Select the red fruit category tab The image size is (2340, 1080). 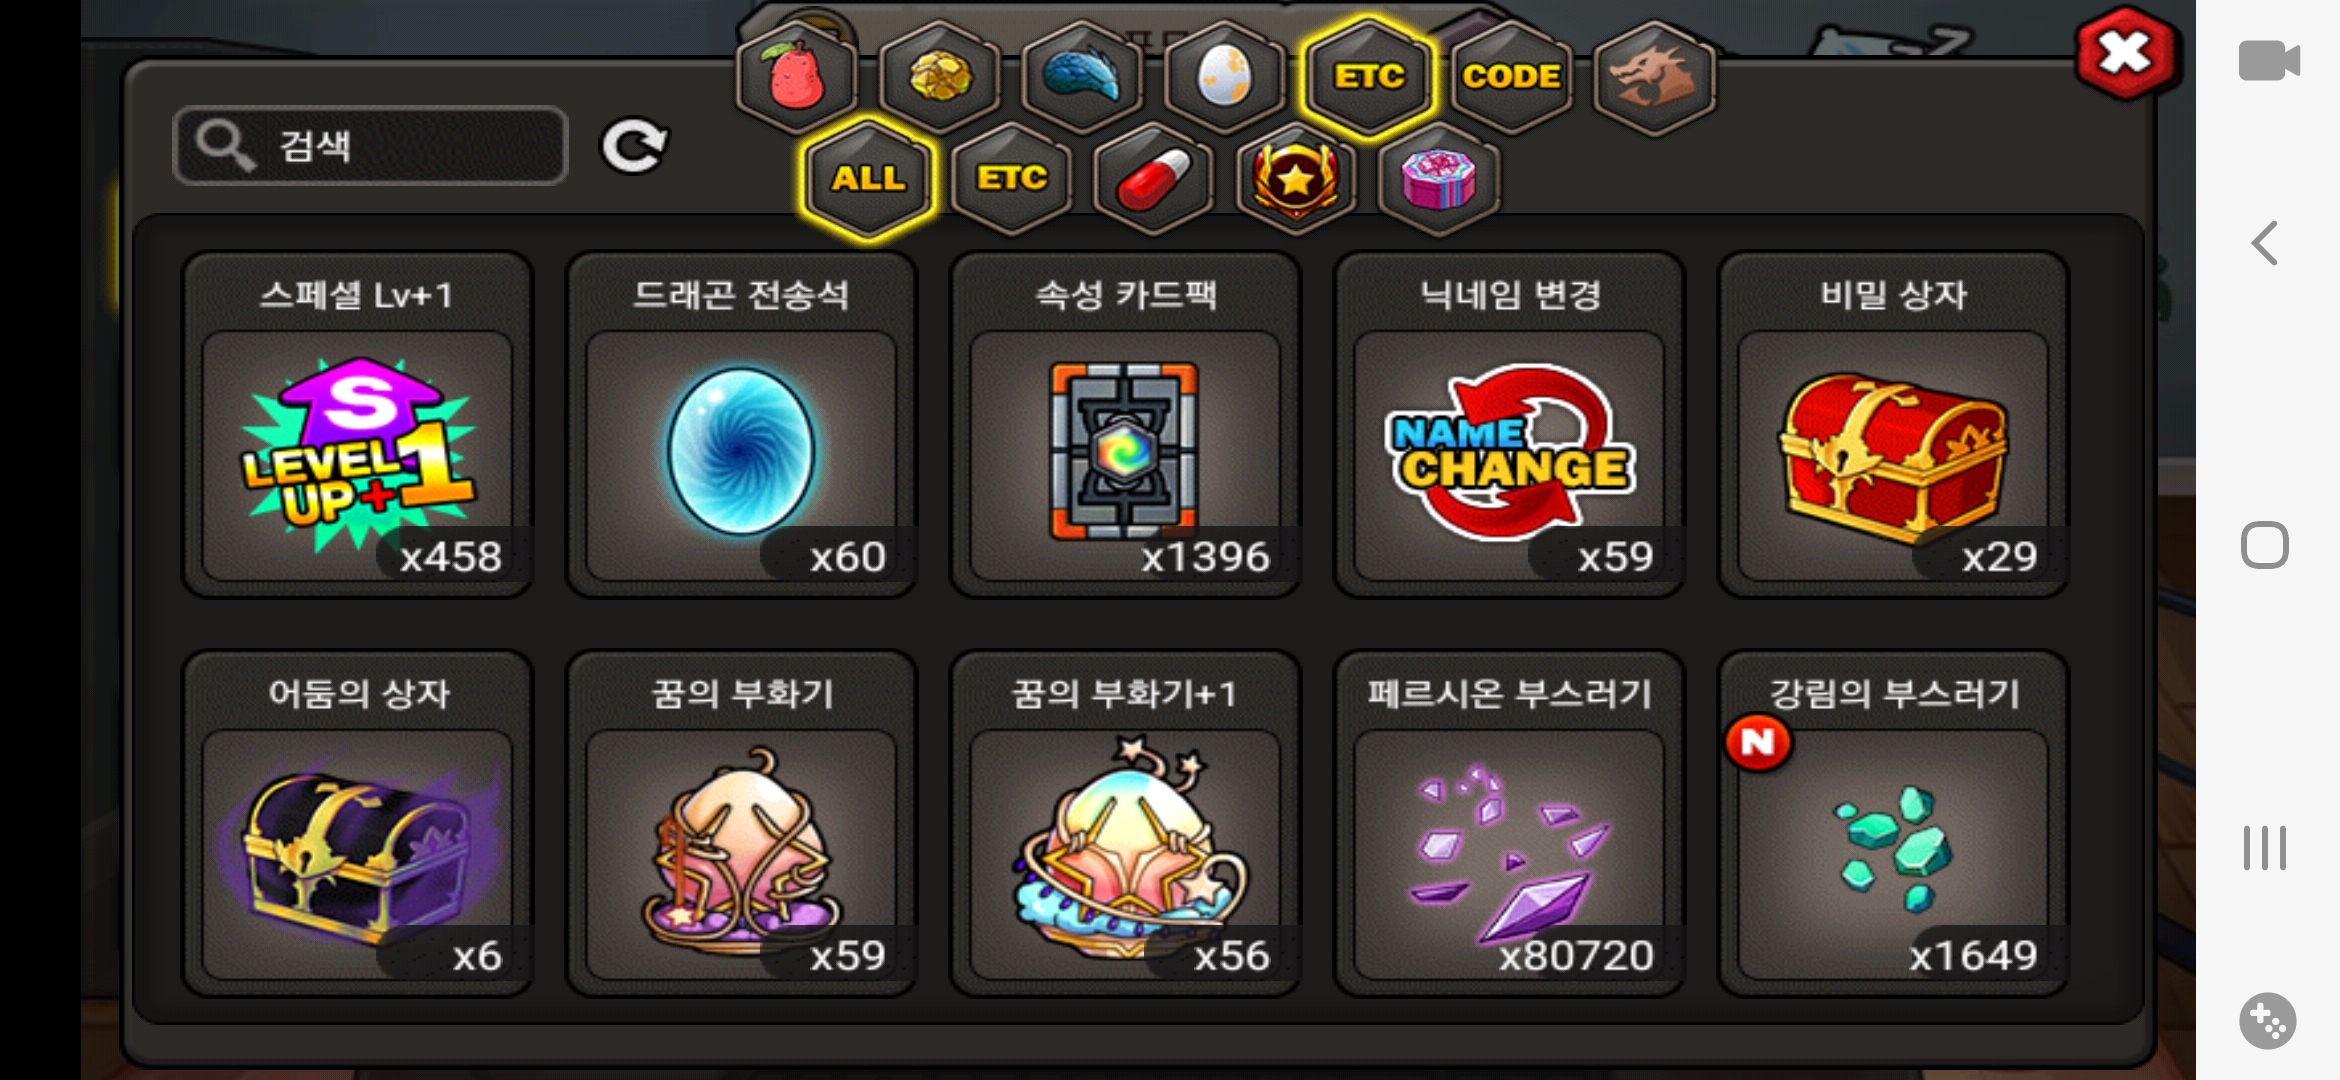coord(797,77)
